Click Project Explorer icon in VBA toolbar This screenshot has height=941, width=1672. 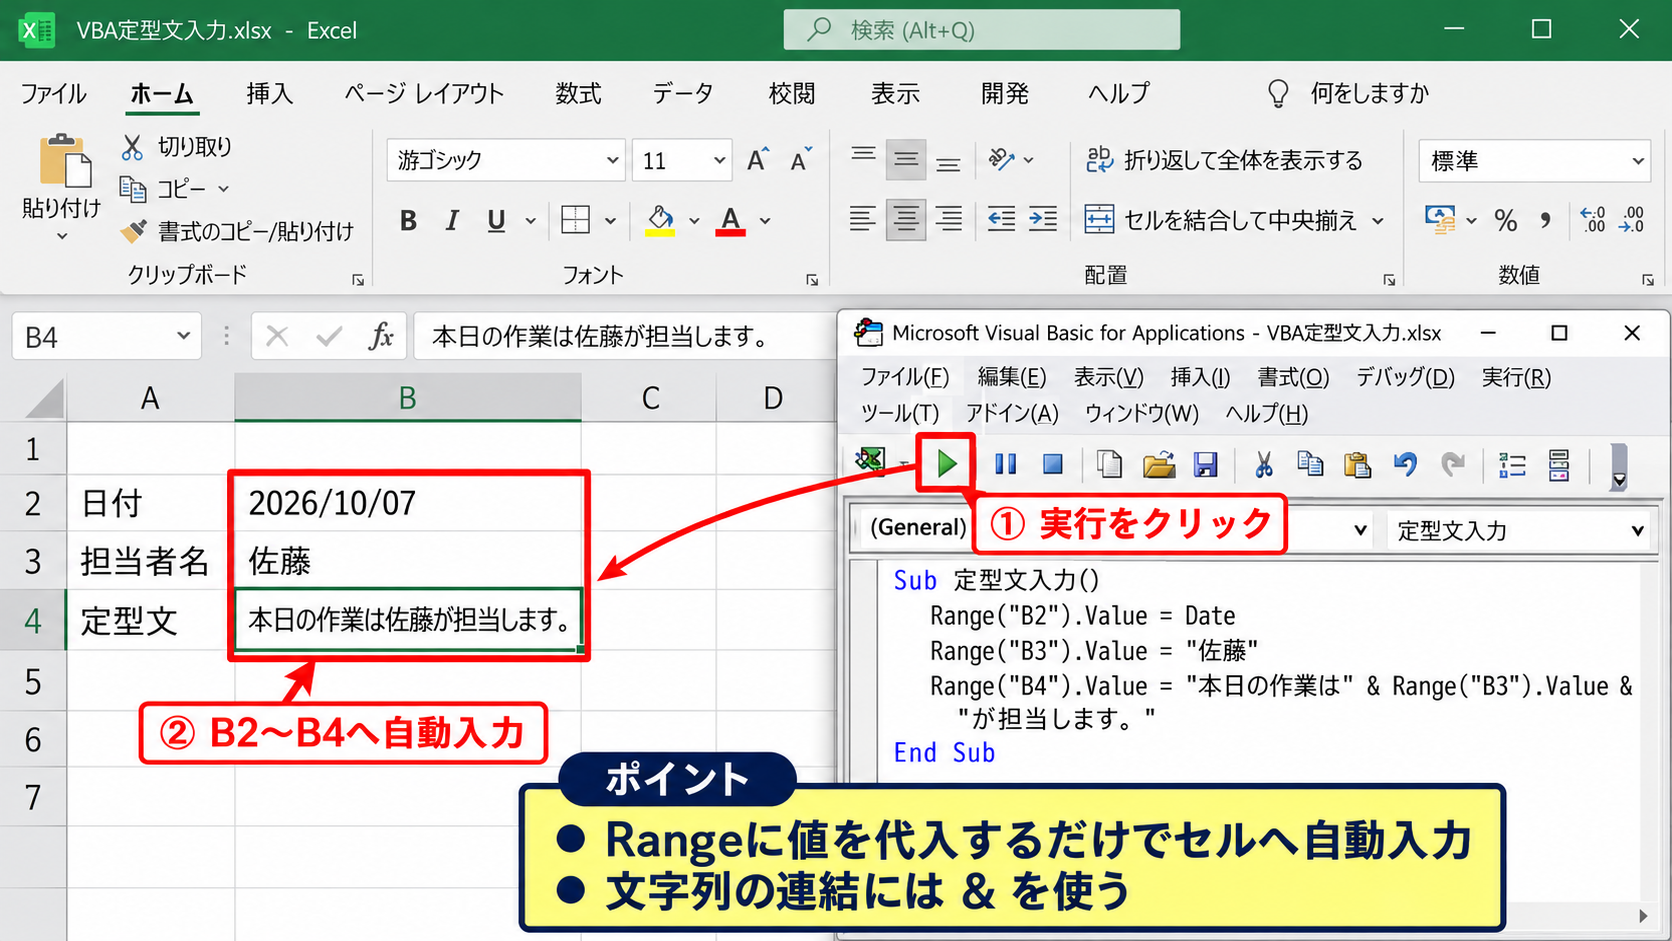tap(1512, 465)
